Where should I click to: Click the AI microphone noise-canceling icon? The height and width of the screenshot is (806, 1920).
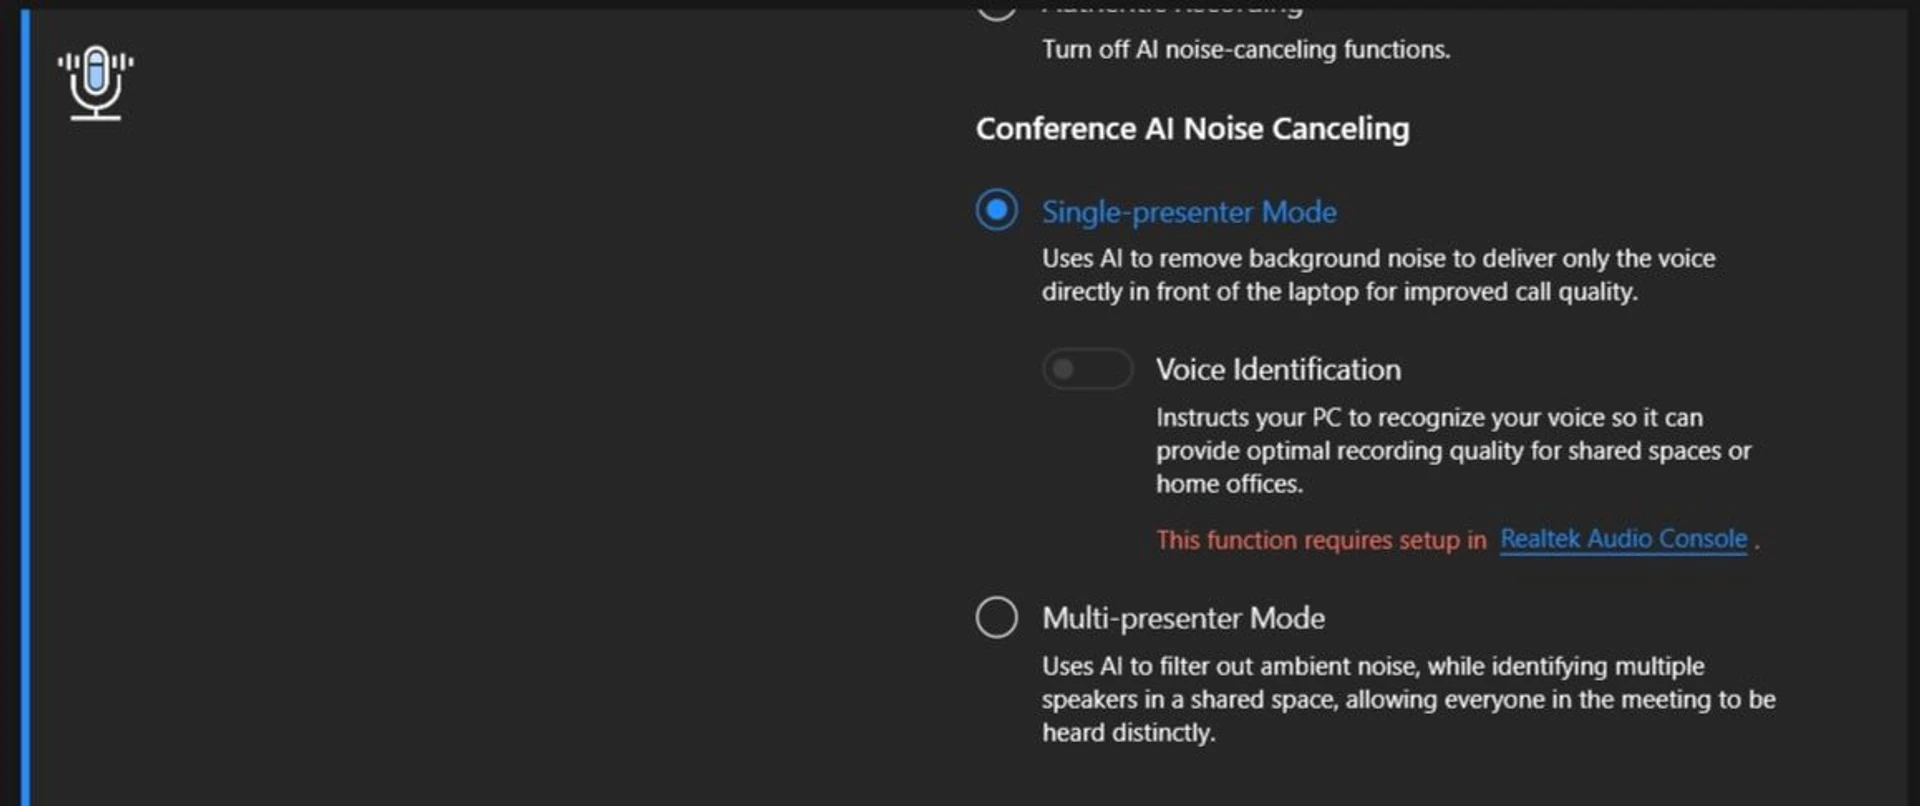click(96, 83)
